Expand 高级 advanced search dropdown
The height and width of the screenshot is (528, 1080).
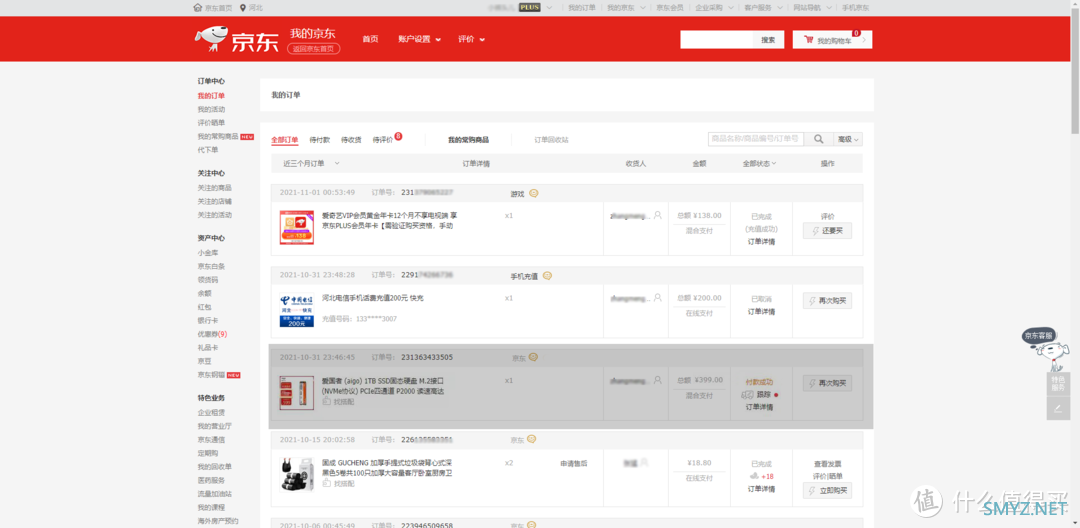pos(848,139)
